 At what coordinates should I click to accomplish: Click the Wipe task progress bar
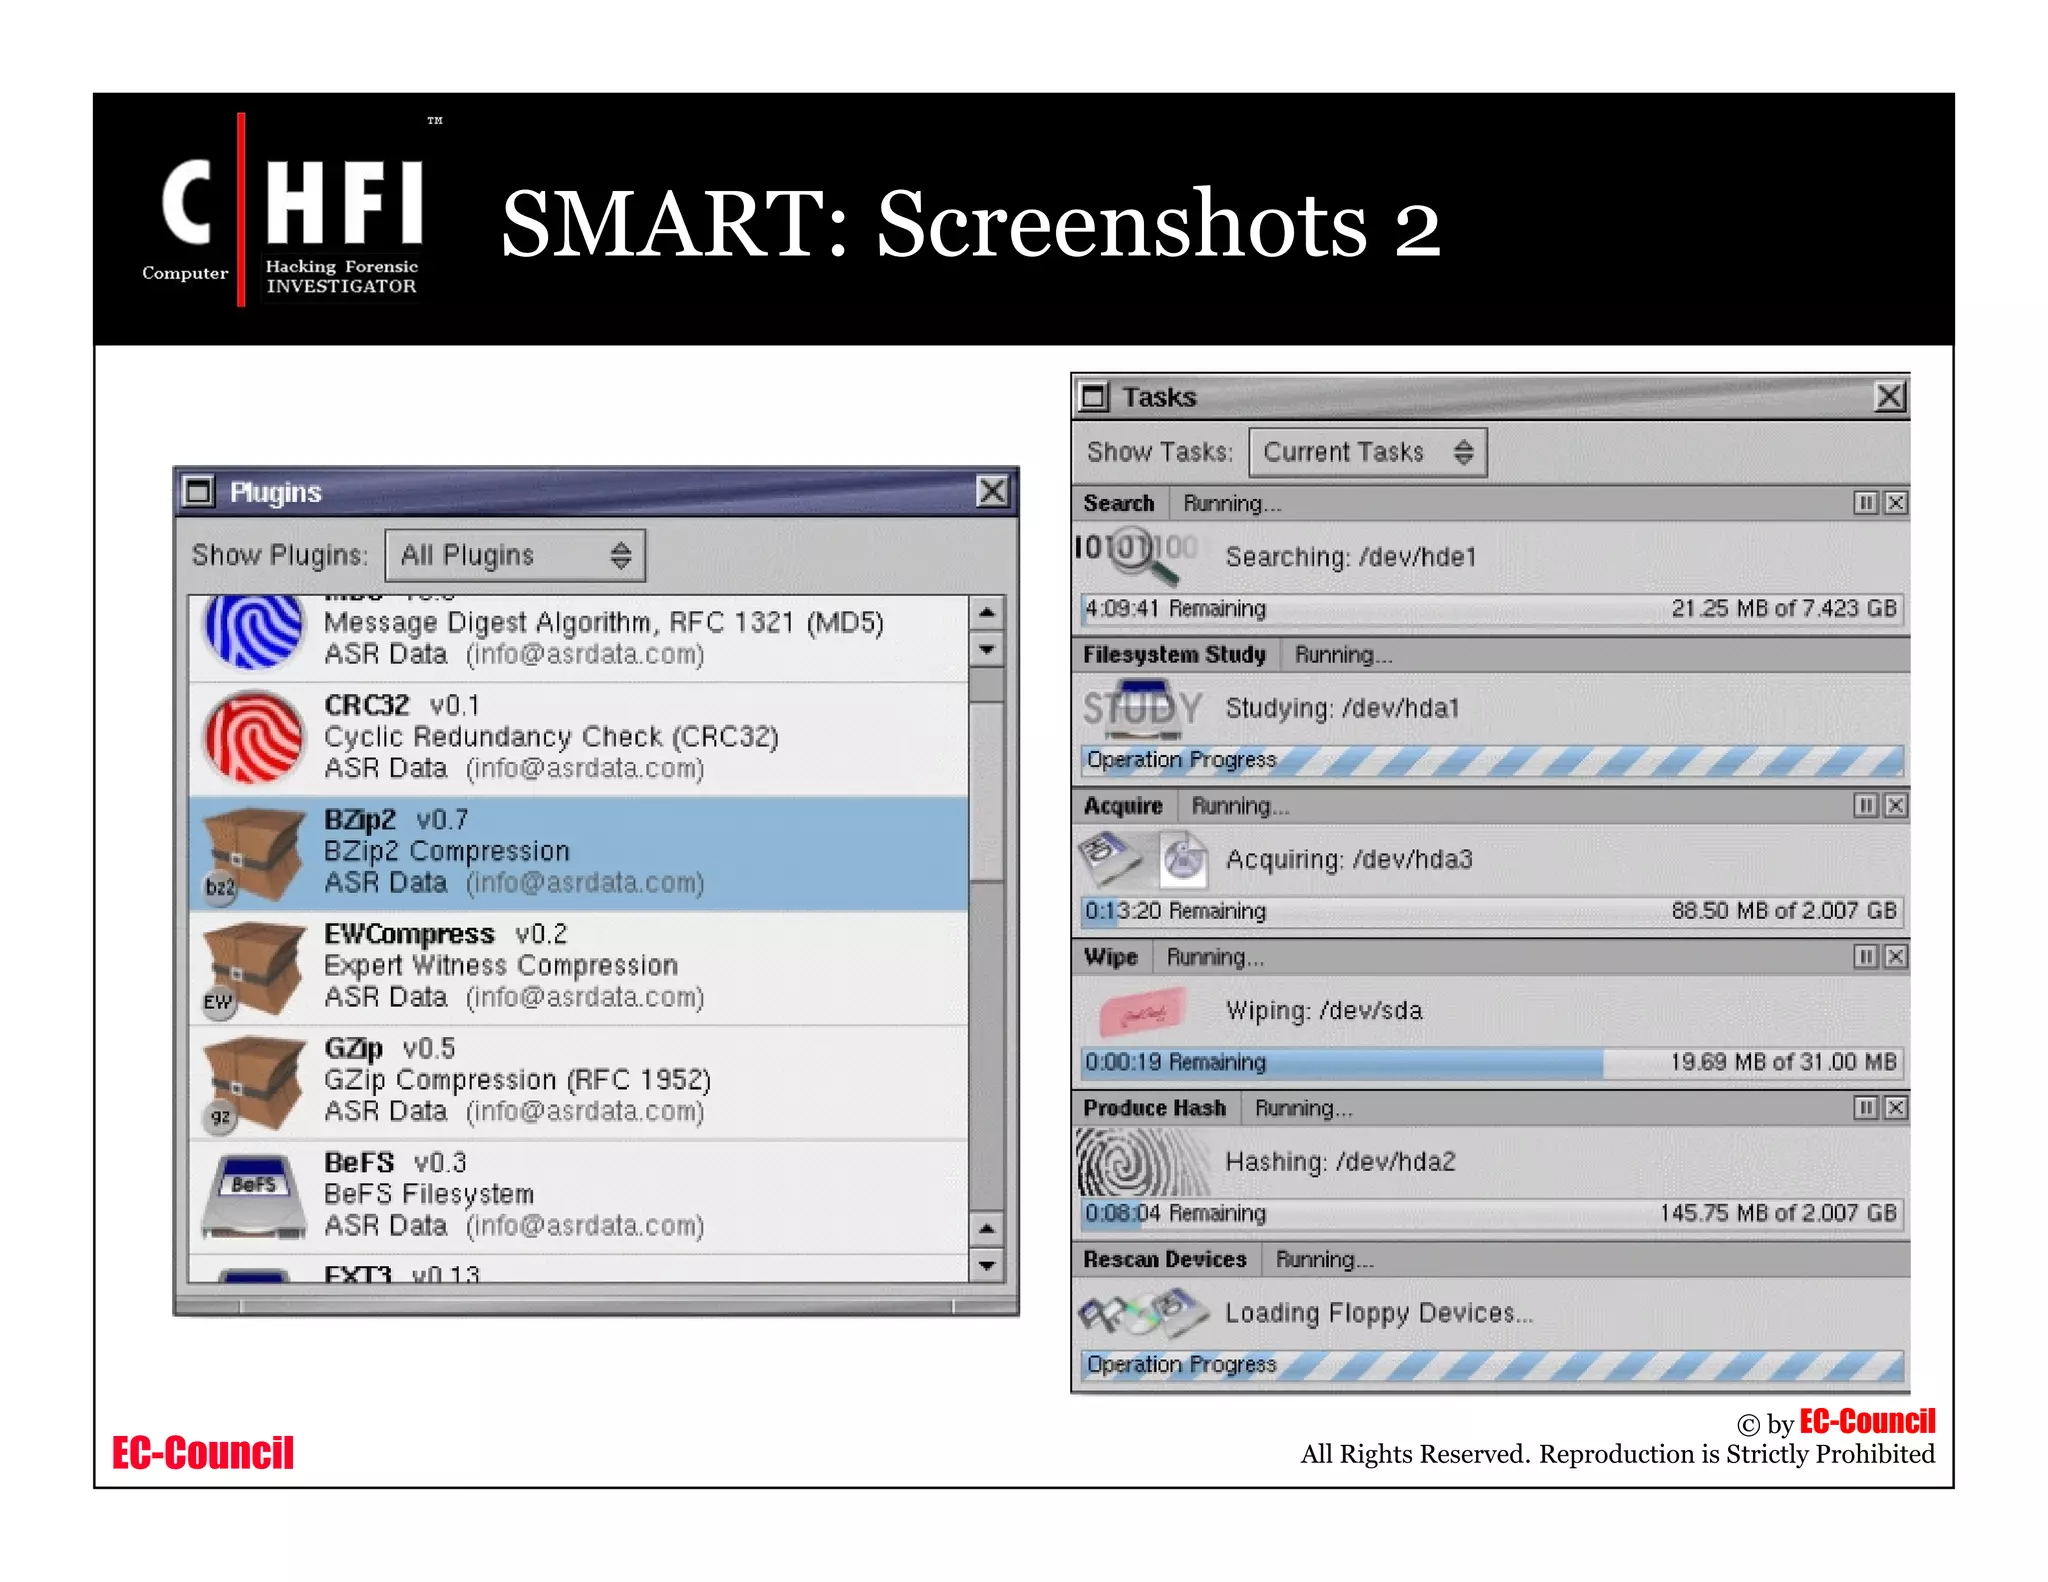1490,1062
